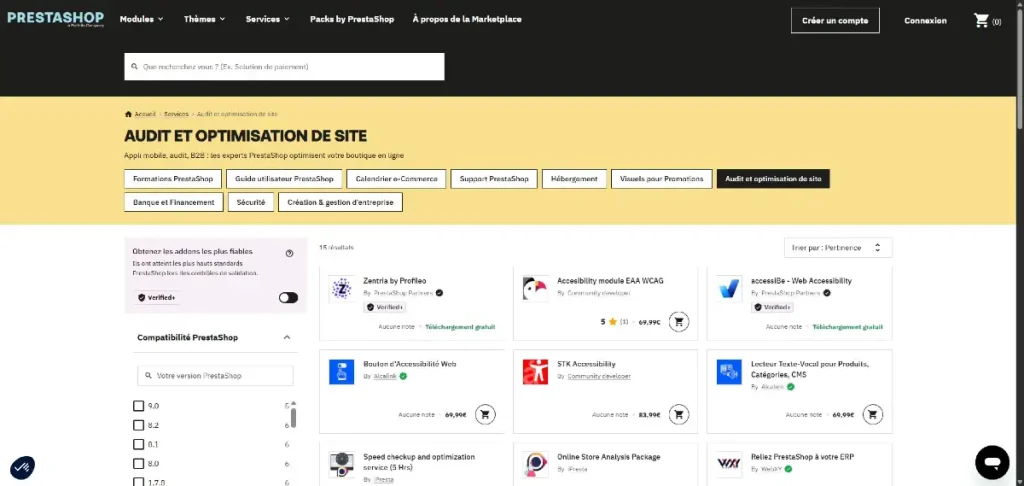Select the Formations PrestaShop tab
The image size is (1024, 486).
(x=173, y=179)
